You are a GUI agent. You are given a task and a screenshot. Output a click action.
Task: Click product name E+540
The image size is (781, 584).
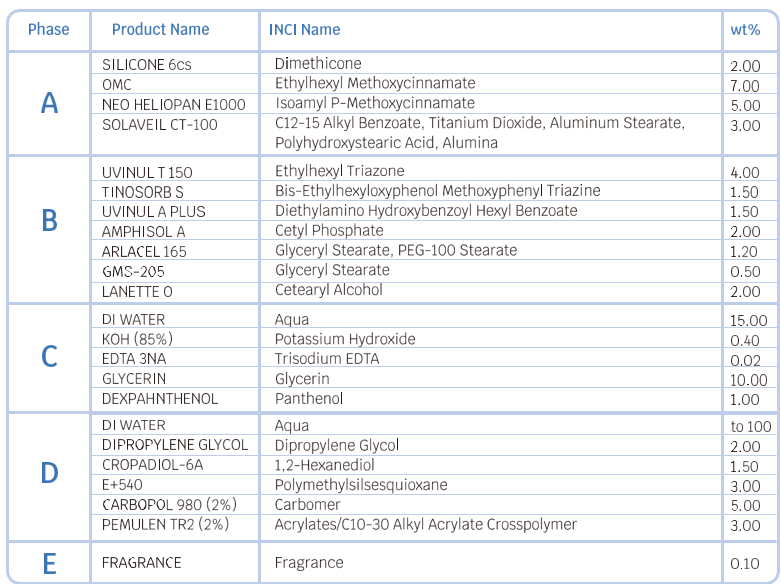[x=122, y=484]
